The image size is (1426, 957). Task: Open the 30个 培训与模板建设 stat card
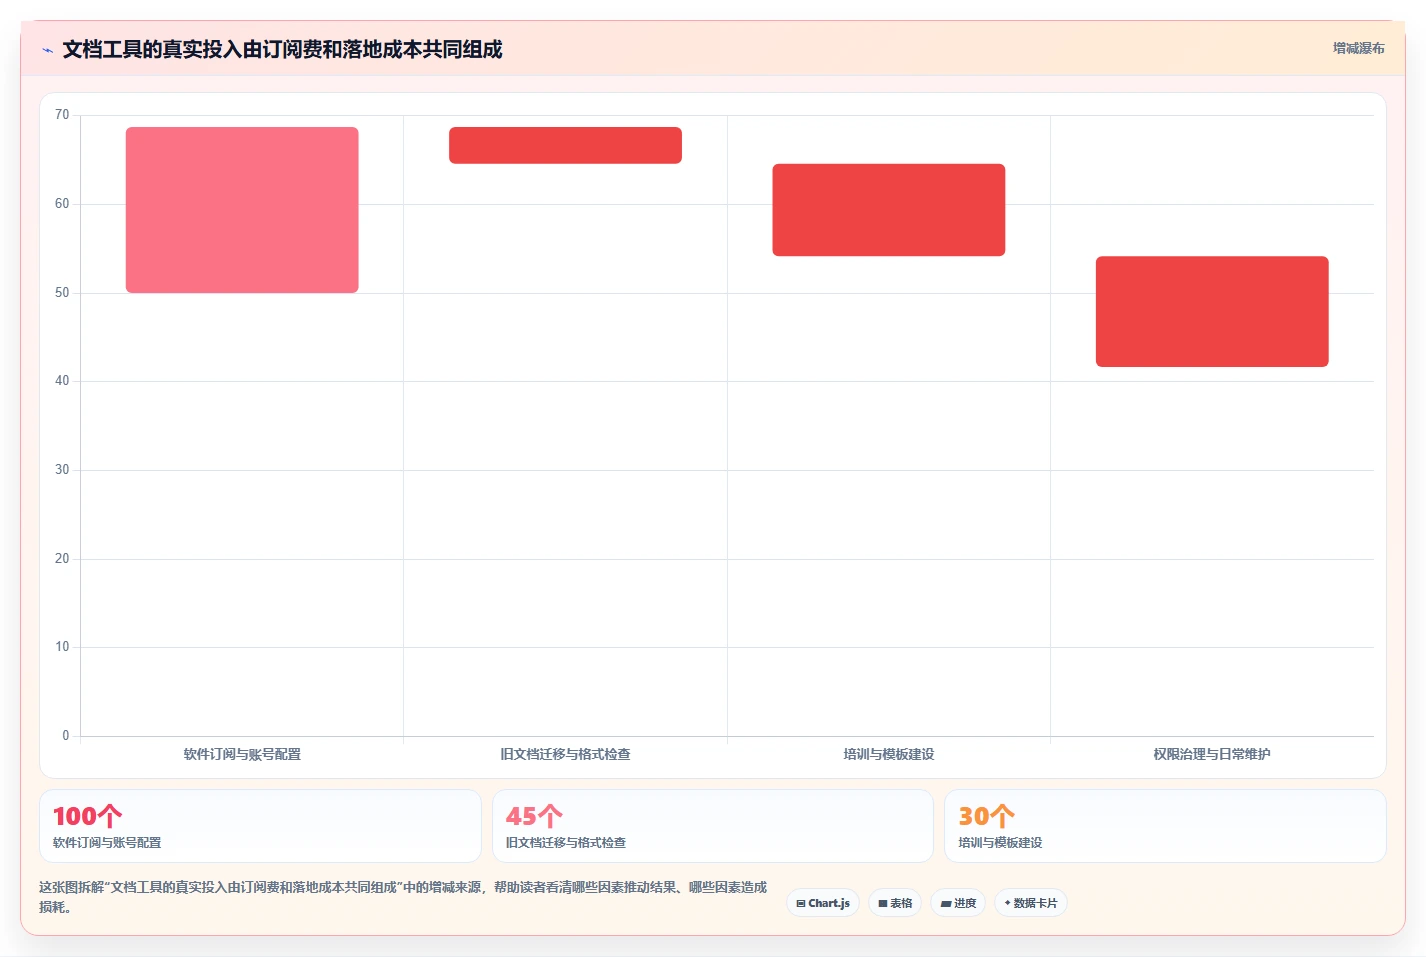[x=1165, y=826]
